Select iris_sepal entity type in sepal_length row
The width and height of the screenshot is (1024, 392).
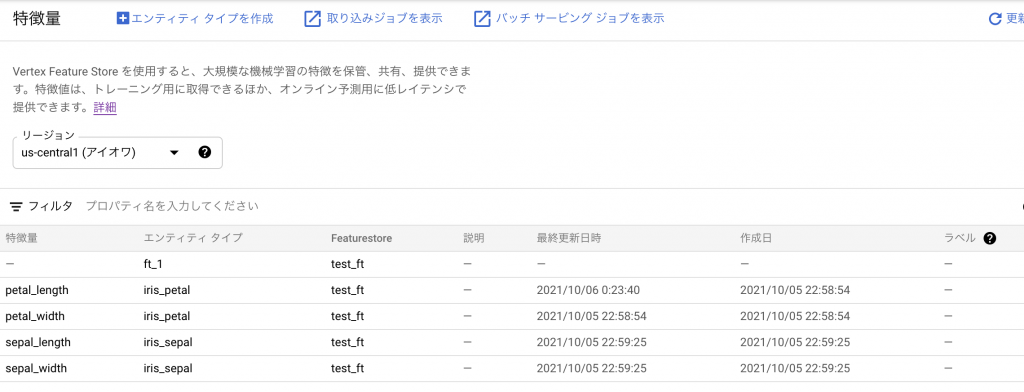(x=168, y=342)
